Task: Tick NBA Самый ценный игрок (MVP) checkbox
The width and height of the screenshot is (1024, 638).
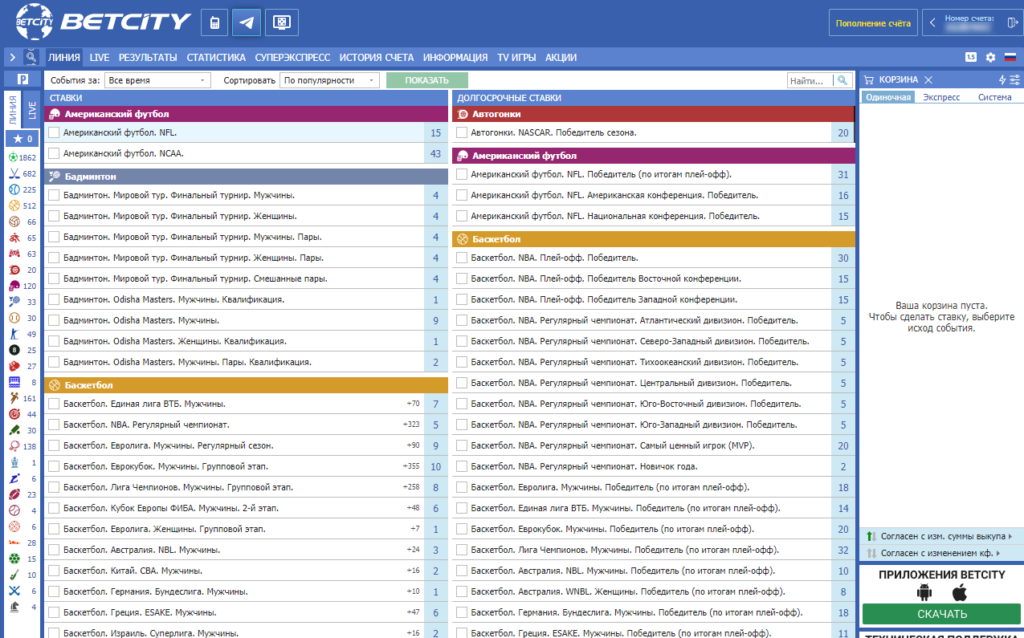Action: pos(462,446)
